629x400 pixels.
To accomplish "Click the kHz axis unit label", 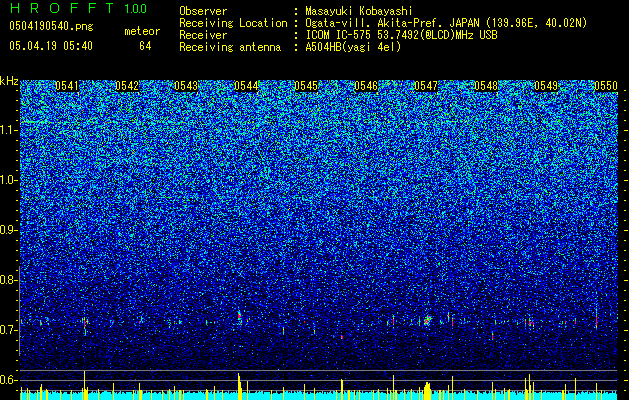I will (x=9, y=81).
